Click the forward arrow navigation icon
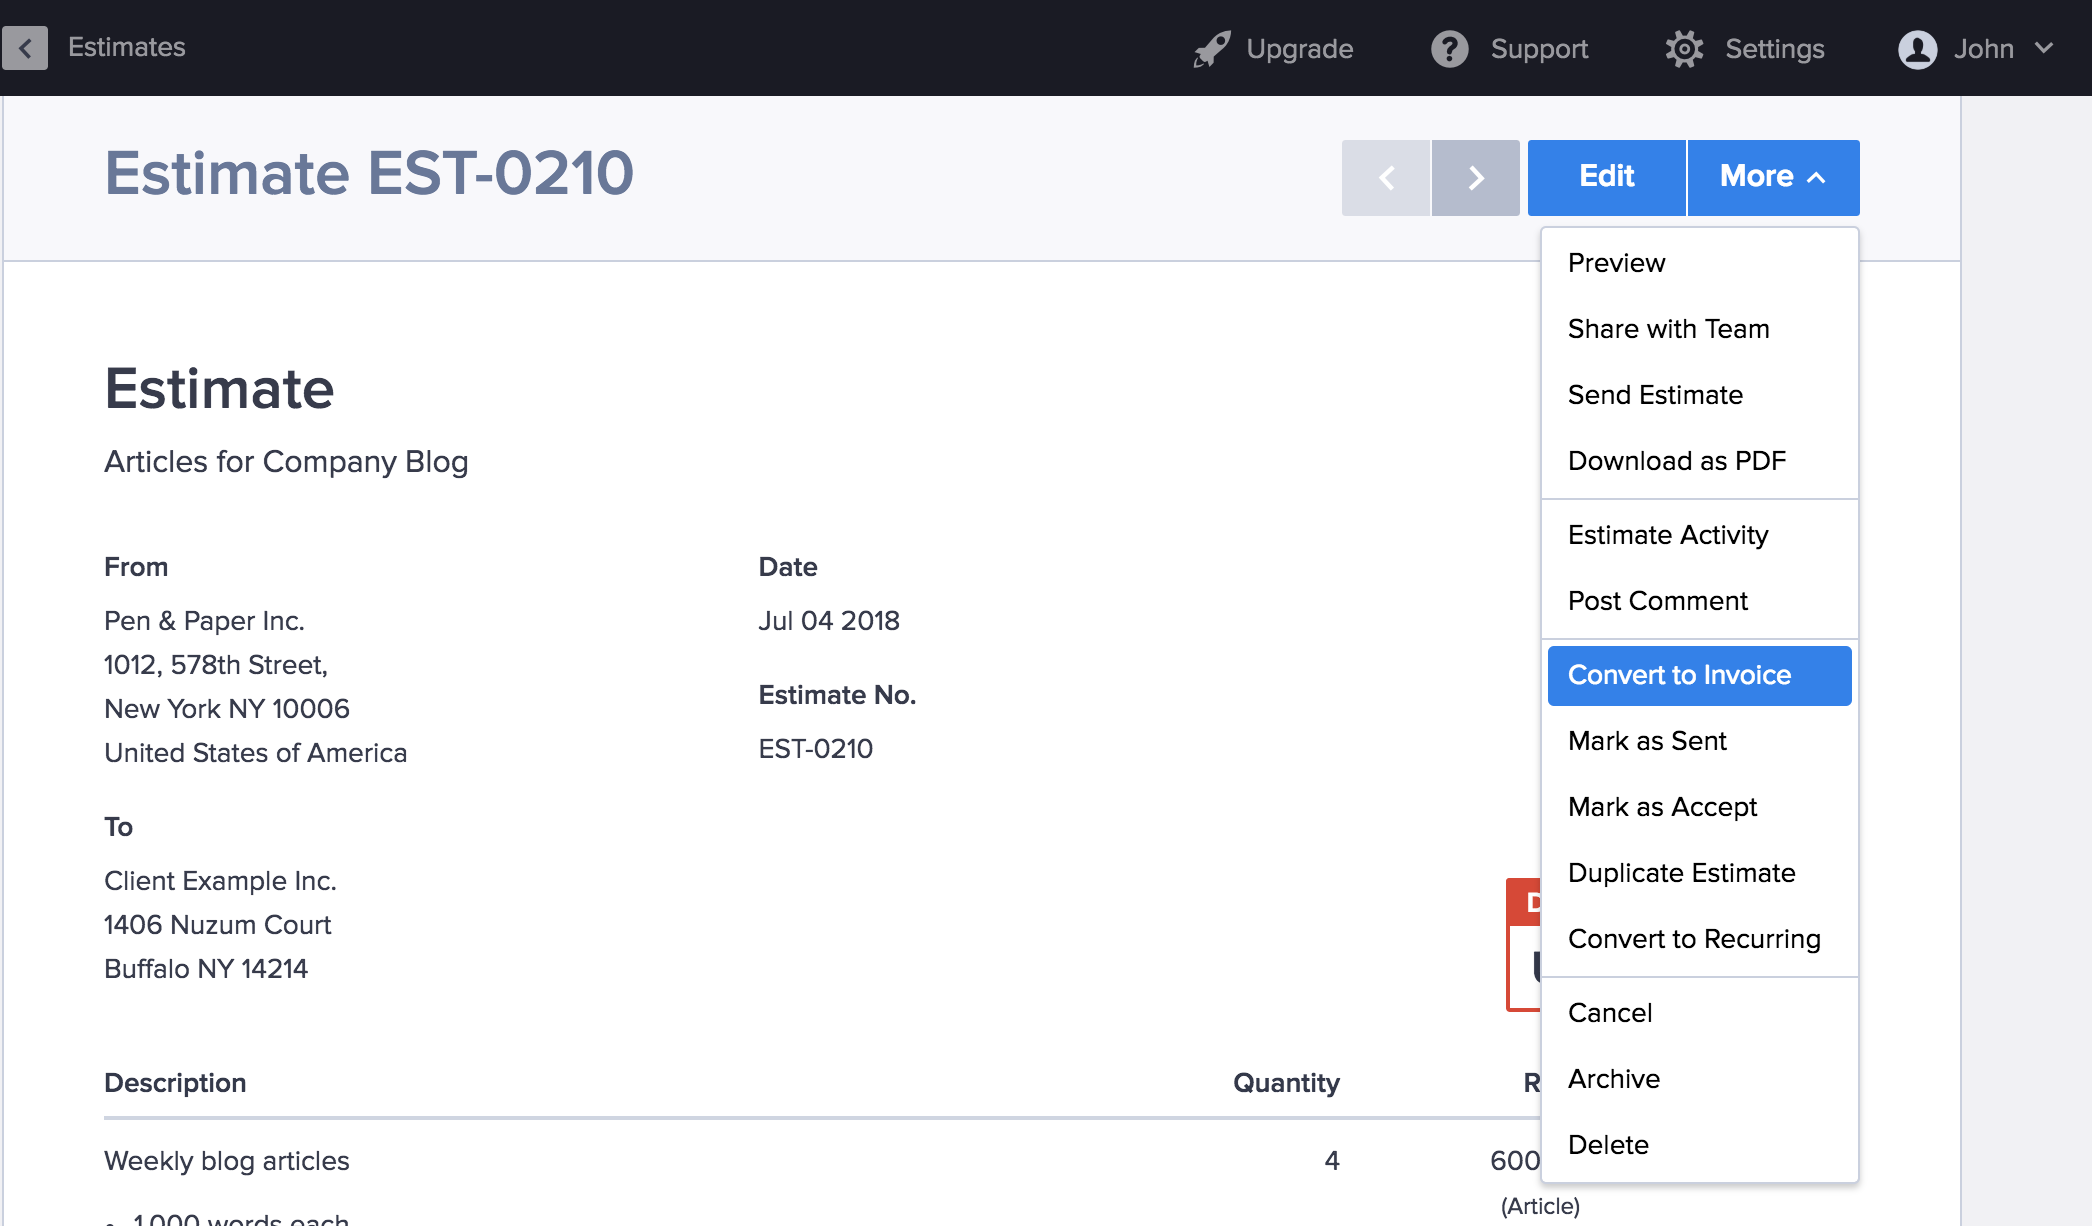 point(1476,177)
